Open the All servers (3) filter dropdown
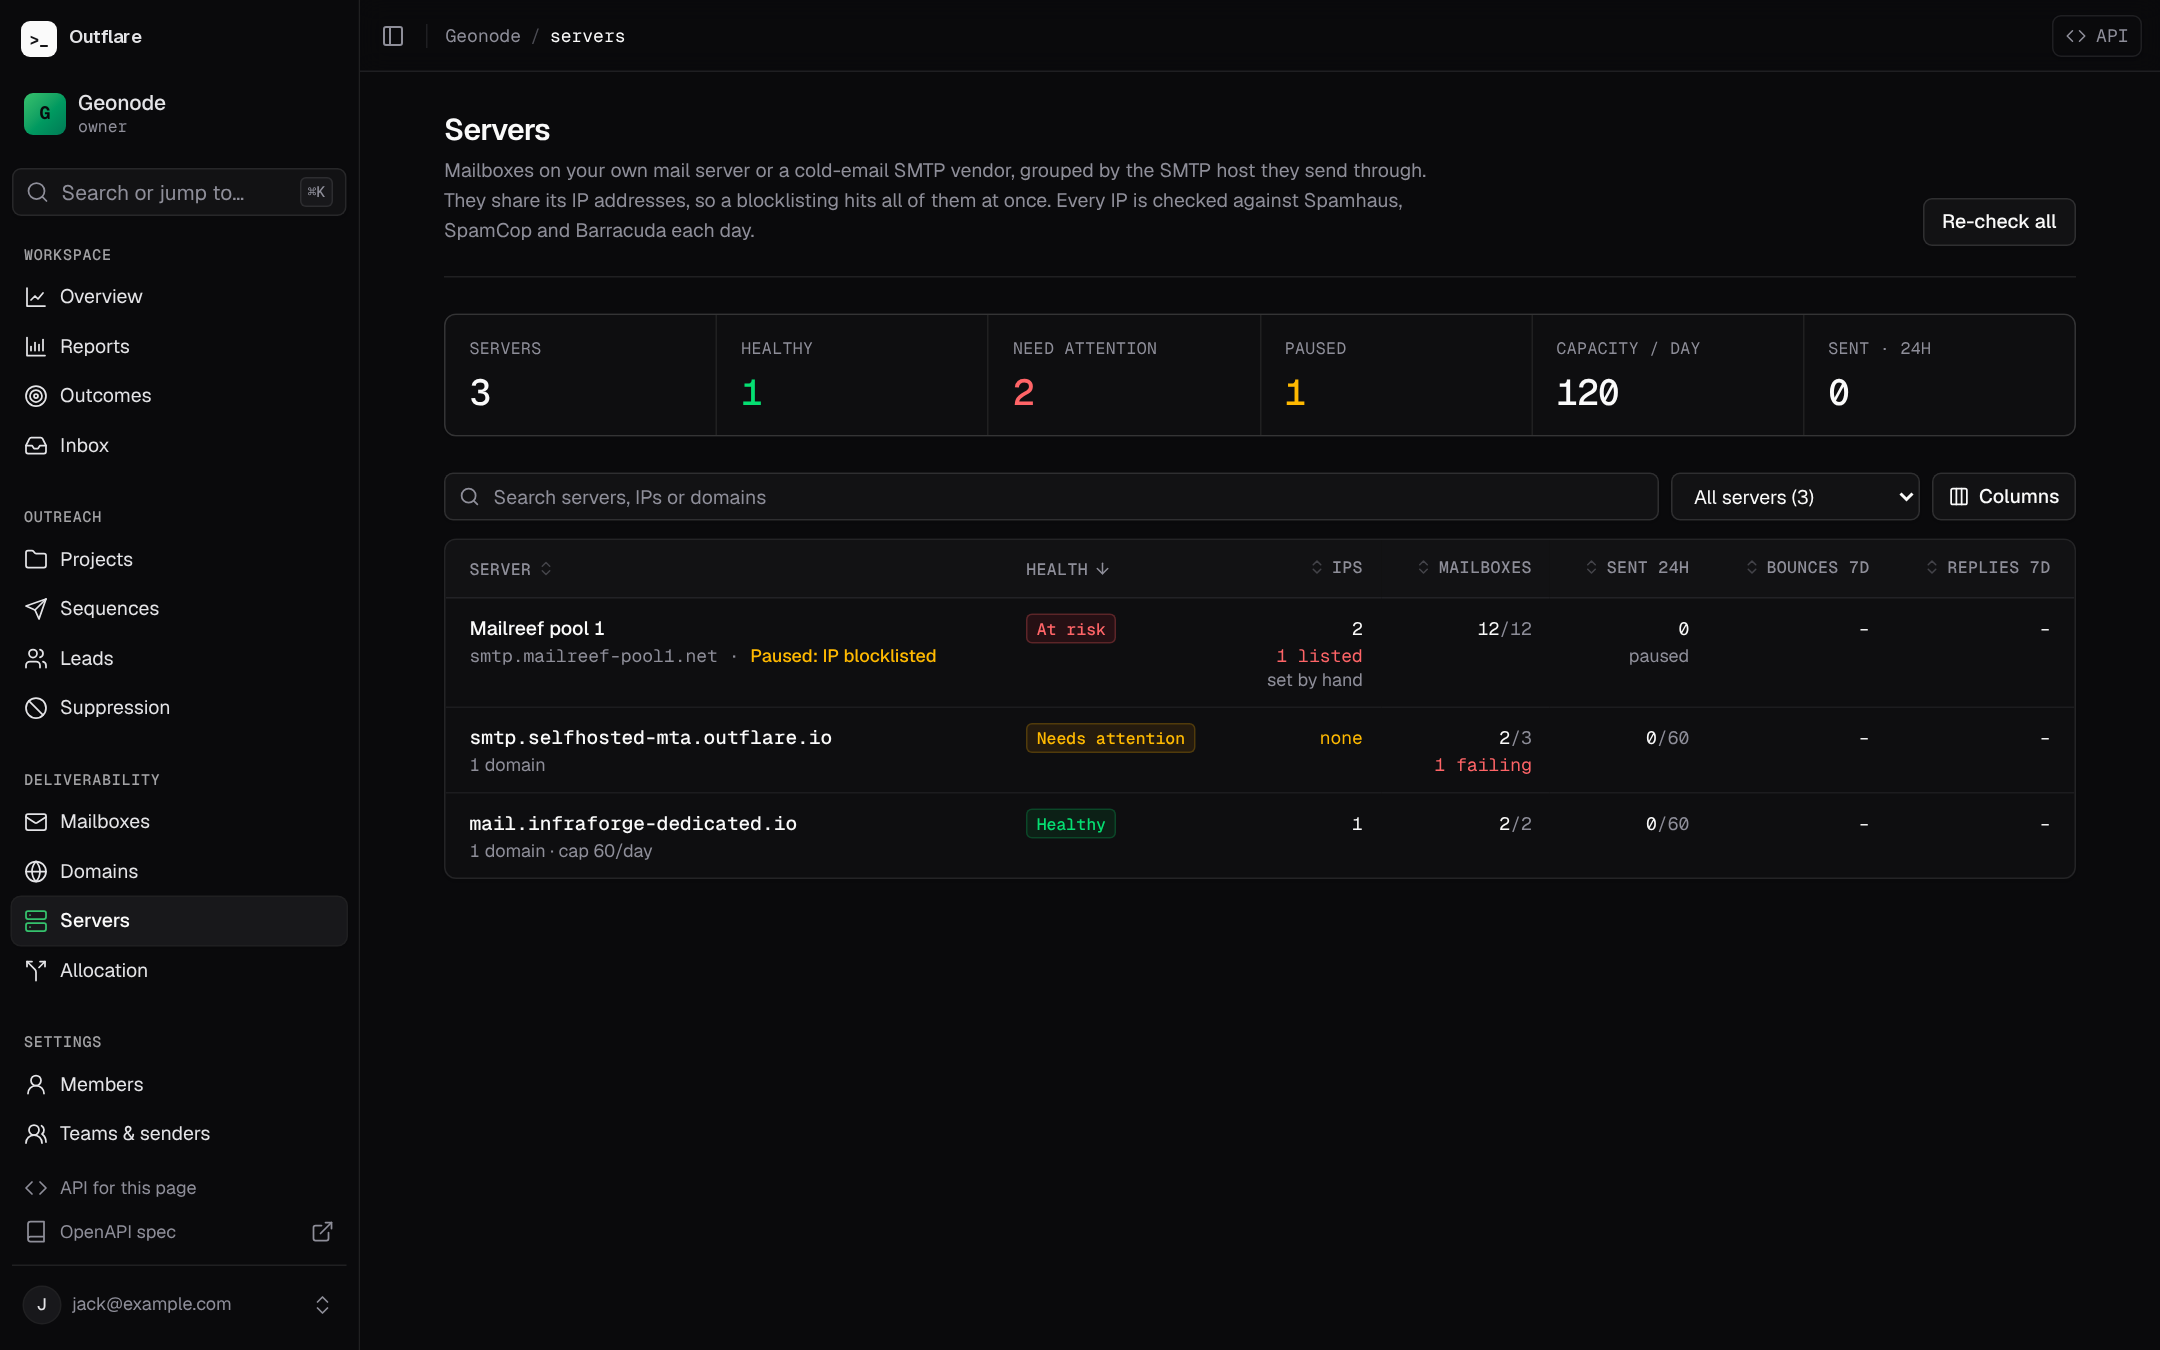The height and width of the screenshot is (1350, 2160). click(1795, 497)
